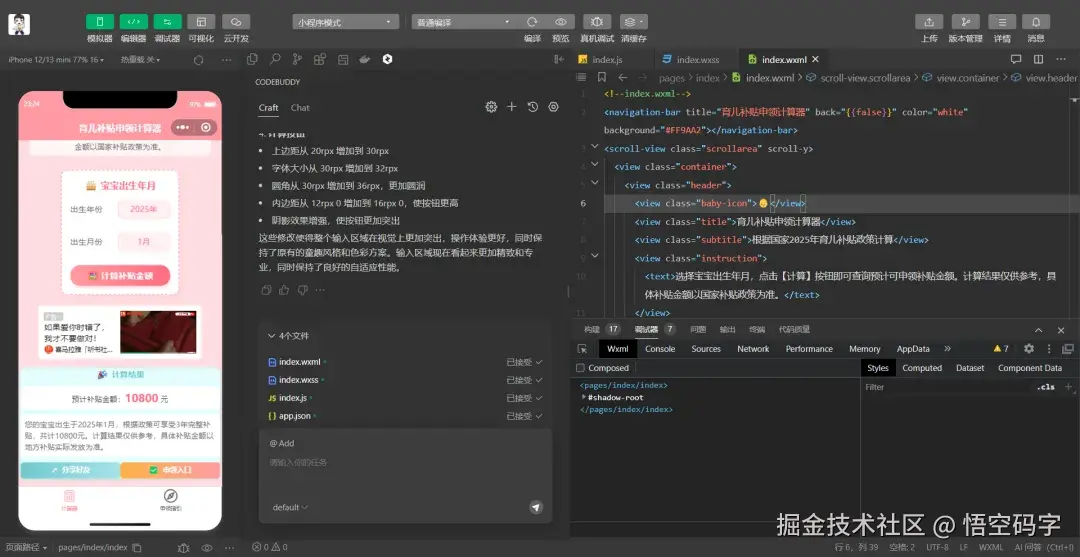Open the 热重载 hot reload dropdown
Screen dimensions: 1080x557
[141, 60]
